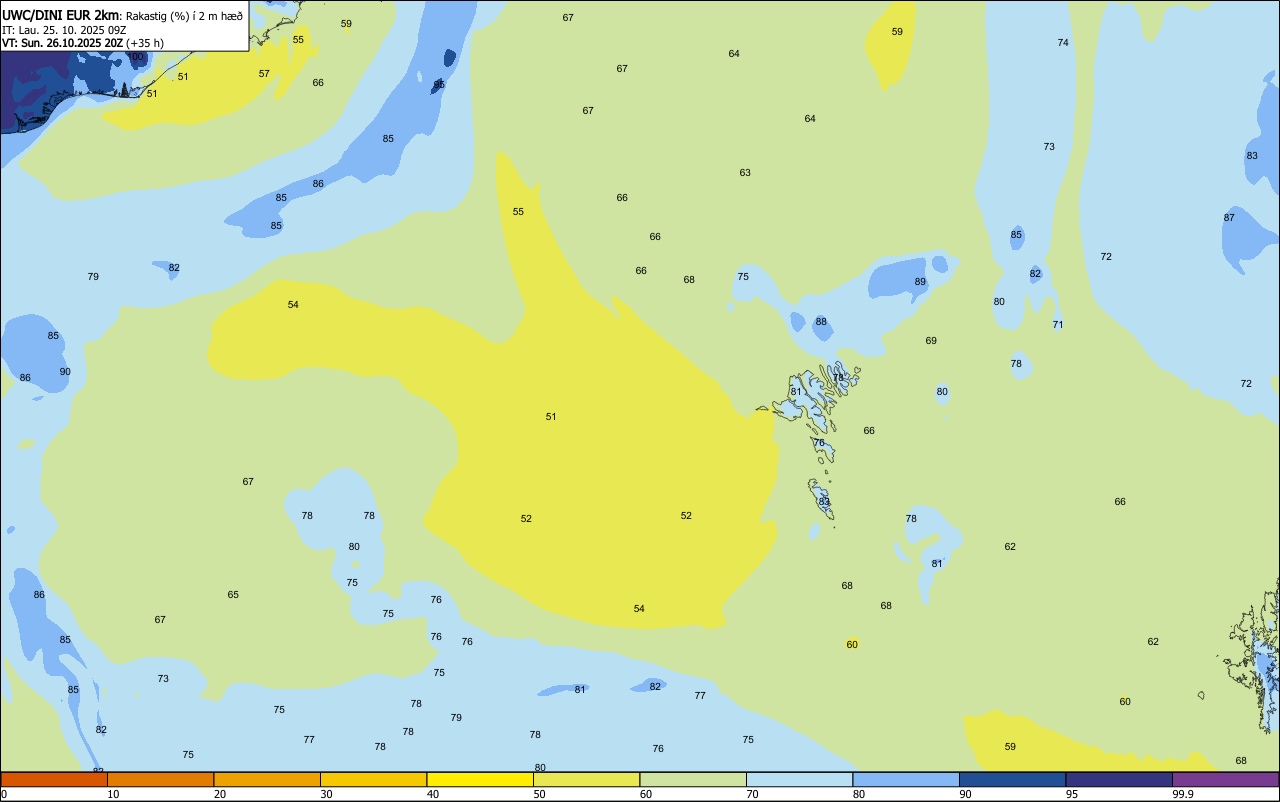Click the bright yellow 40–50 legend swatch

(480, 779)
